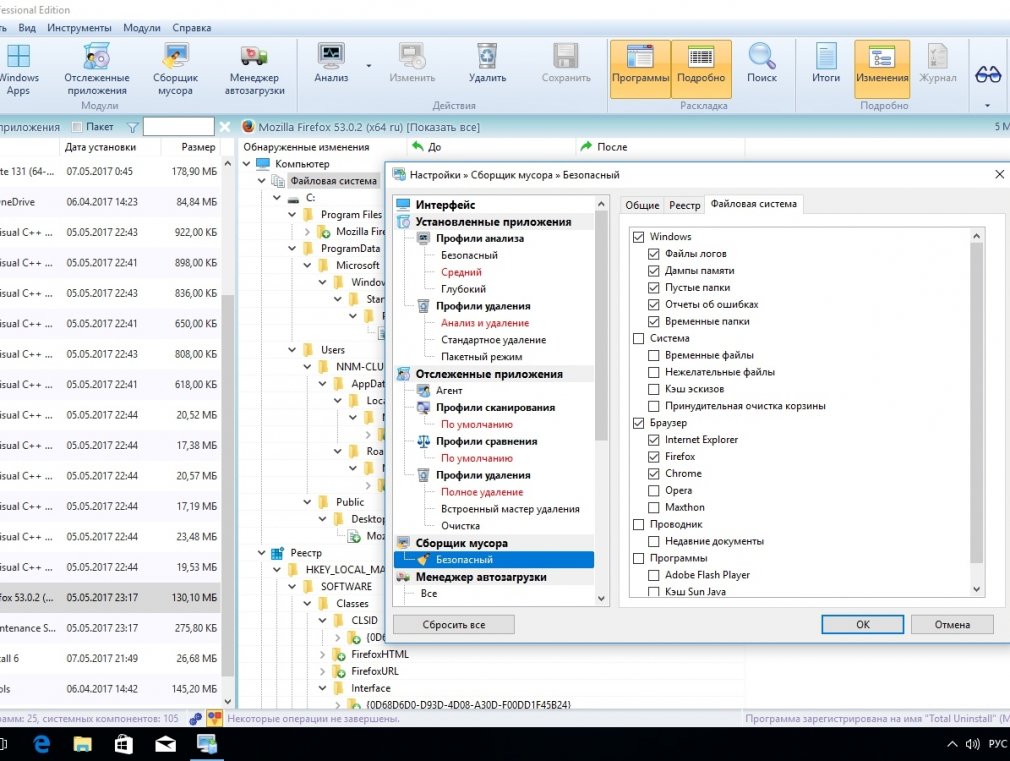Open the Windows Apps module
The height and width of the screenshot is (761, 1010).
(x=18, y=70)
